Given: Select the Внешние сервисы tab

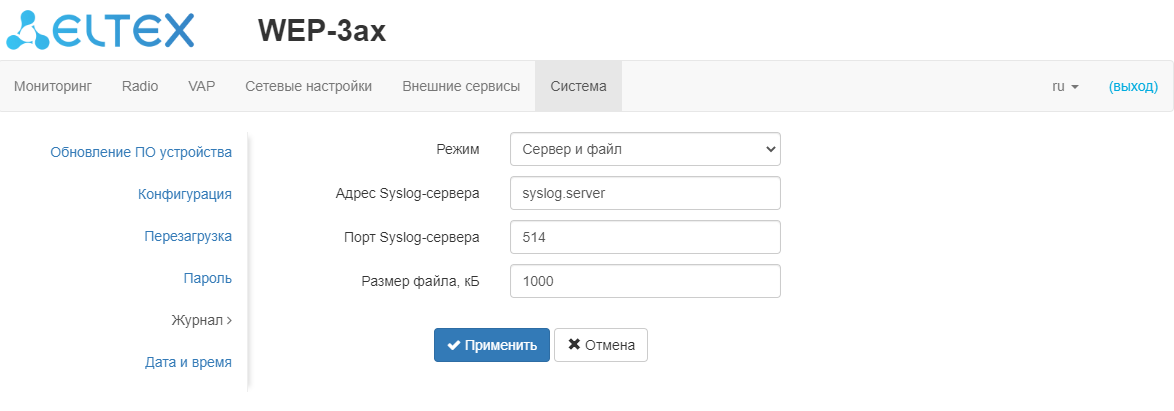Looking at the screenshot, I should pyautogui.click(x=461, y=86).
